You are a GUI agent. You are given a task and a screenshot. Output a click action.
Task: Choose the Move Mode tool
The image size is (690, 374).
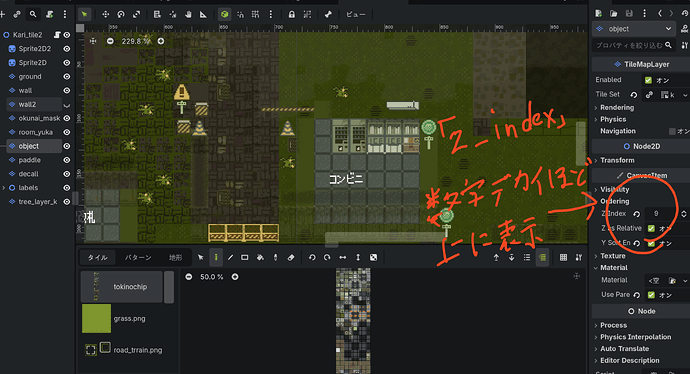(106, 15)
